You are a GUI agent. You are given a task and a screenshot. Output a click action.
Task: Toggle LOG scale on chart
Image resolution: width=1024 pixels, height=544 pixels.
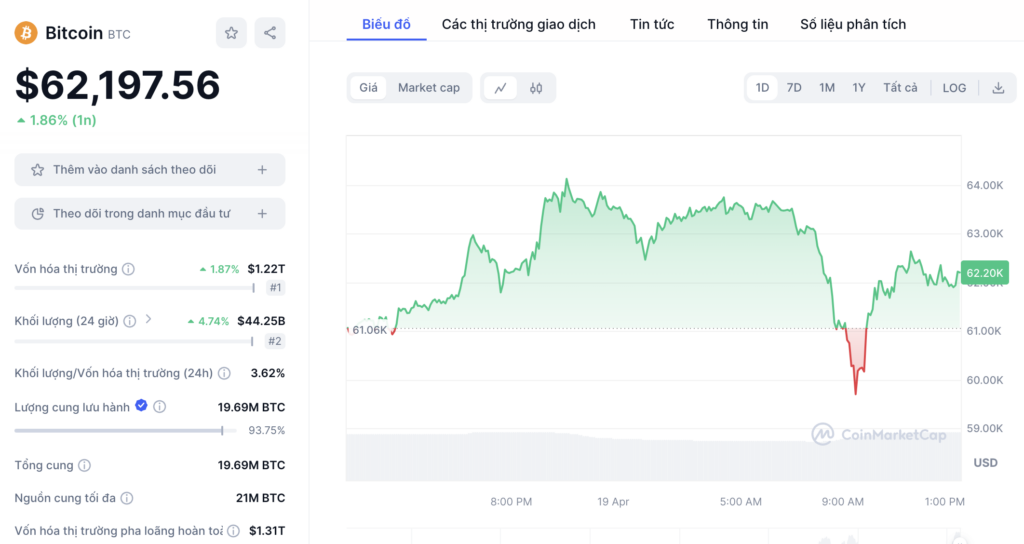click(x=954, y=88)
